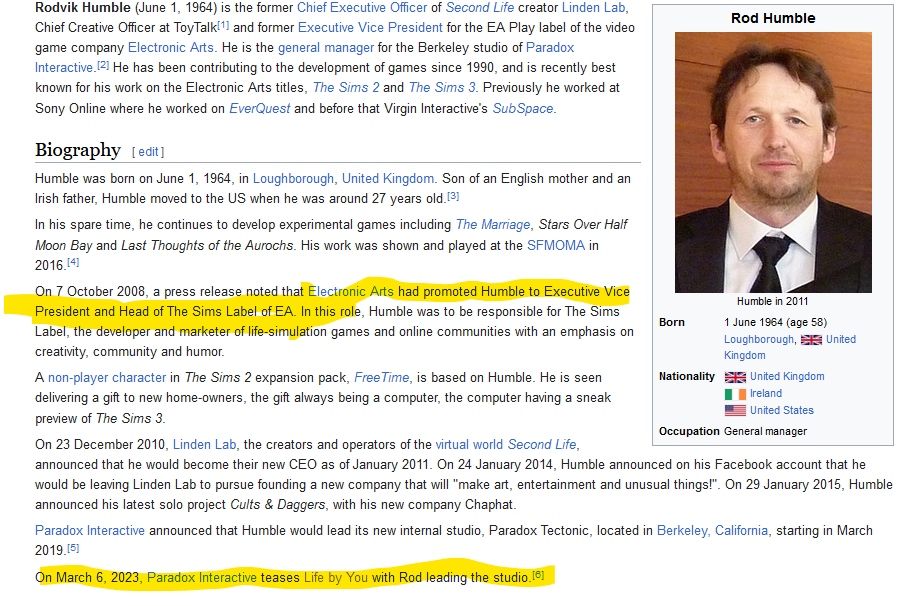Open the Life by You link

coord(335,577)
